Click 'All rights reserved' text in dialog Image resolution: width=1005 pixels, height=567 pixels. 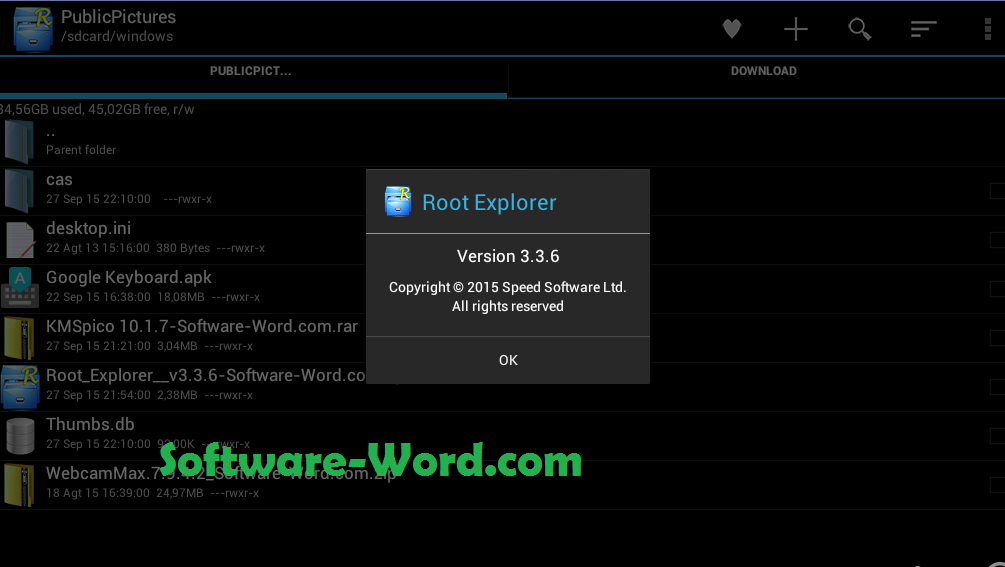pyautogui.click(x=508, y=306)
